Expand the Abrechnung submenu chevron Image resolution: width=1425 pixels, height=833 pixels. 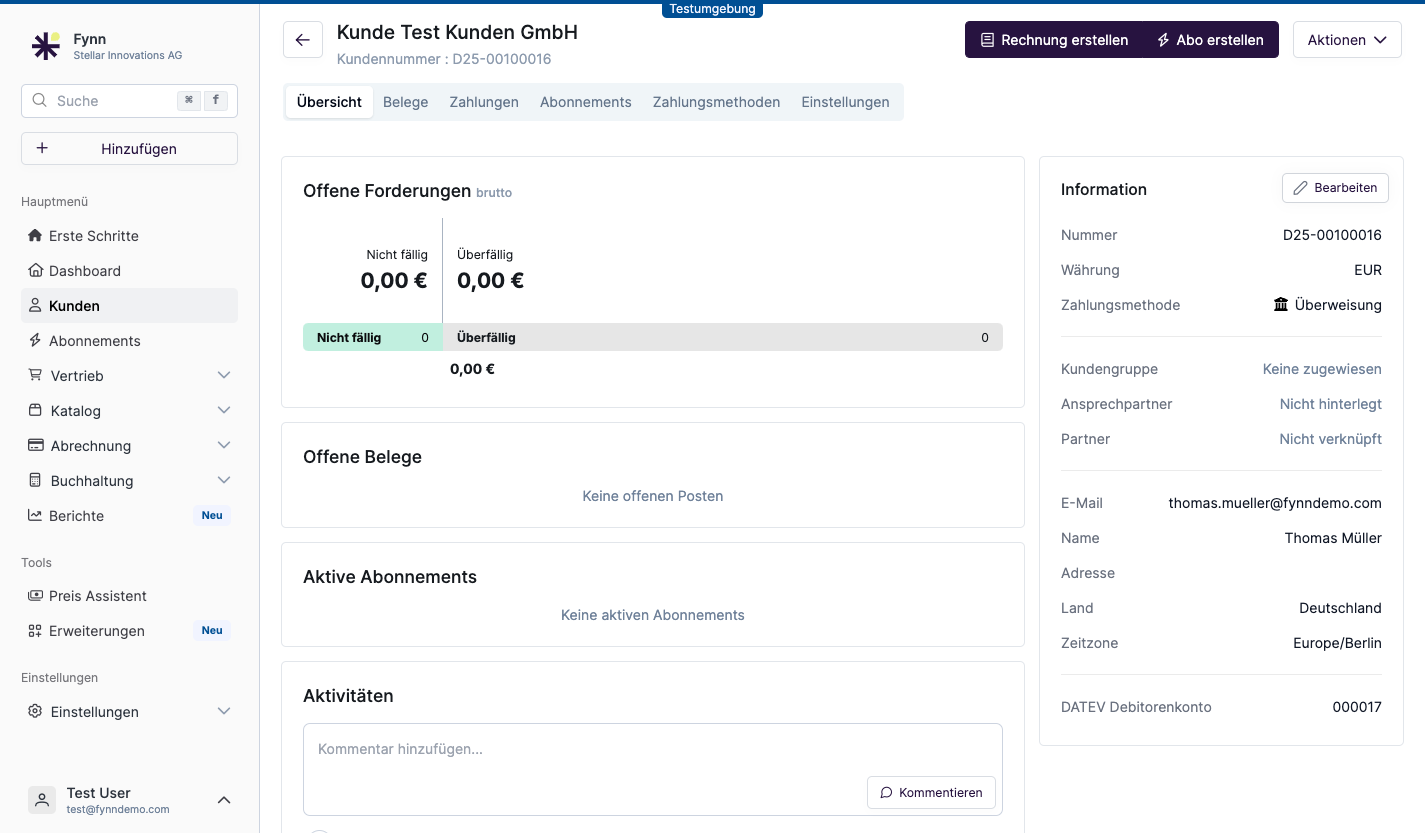224,445
